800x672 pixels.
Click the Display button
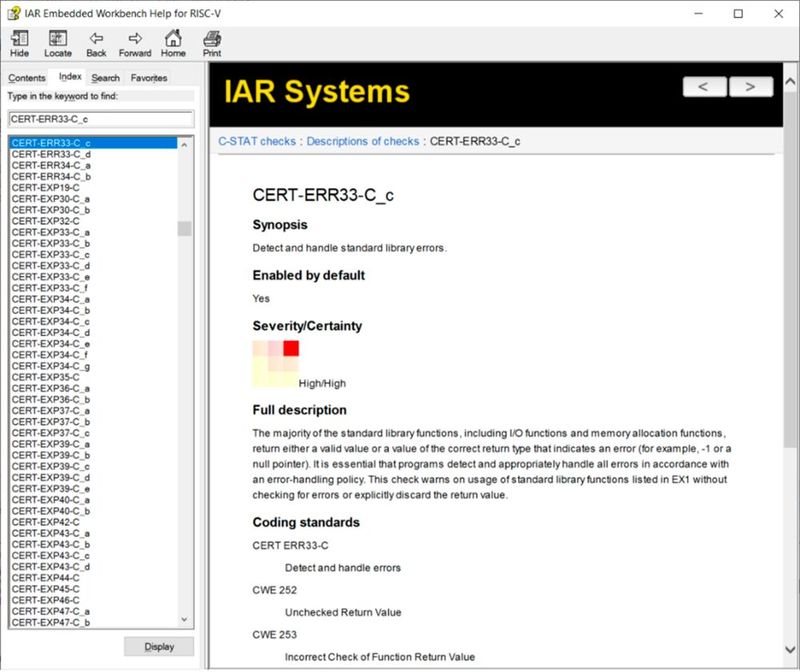click(x=159, y=646)
